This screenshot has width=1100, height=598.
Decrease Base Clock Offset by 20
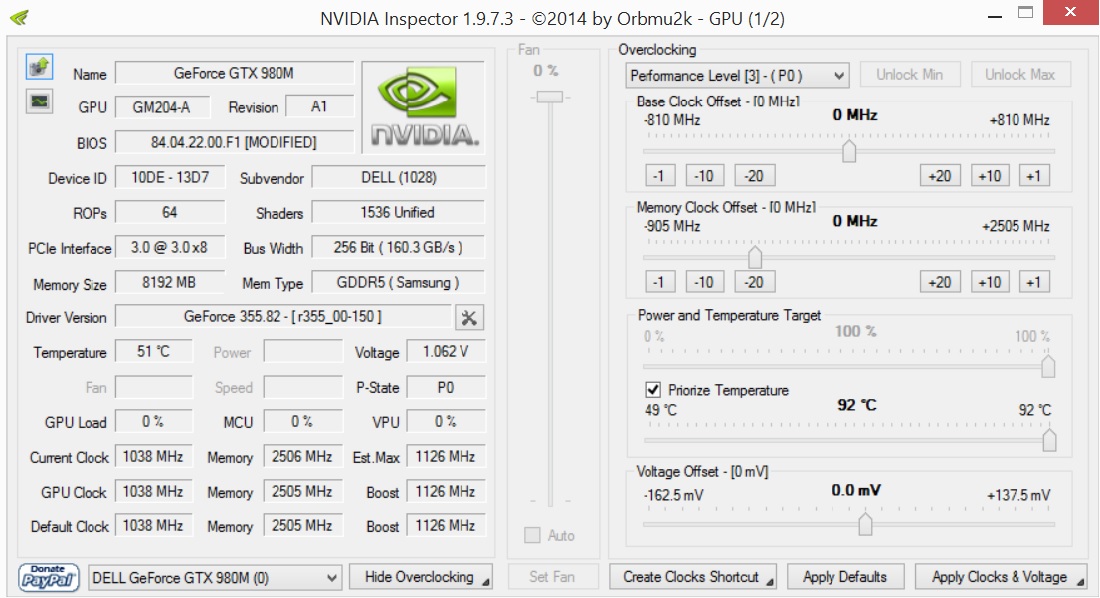pyautogui.click(x=754, y=175)
